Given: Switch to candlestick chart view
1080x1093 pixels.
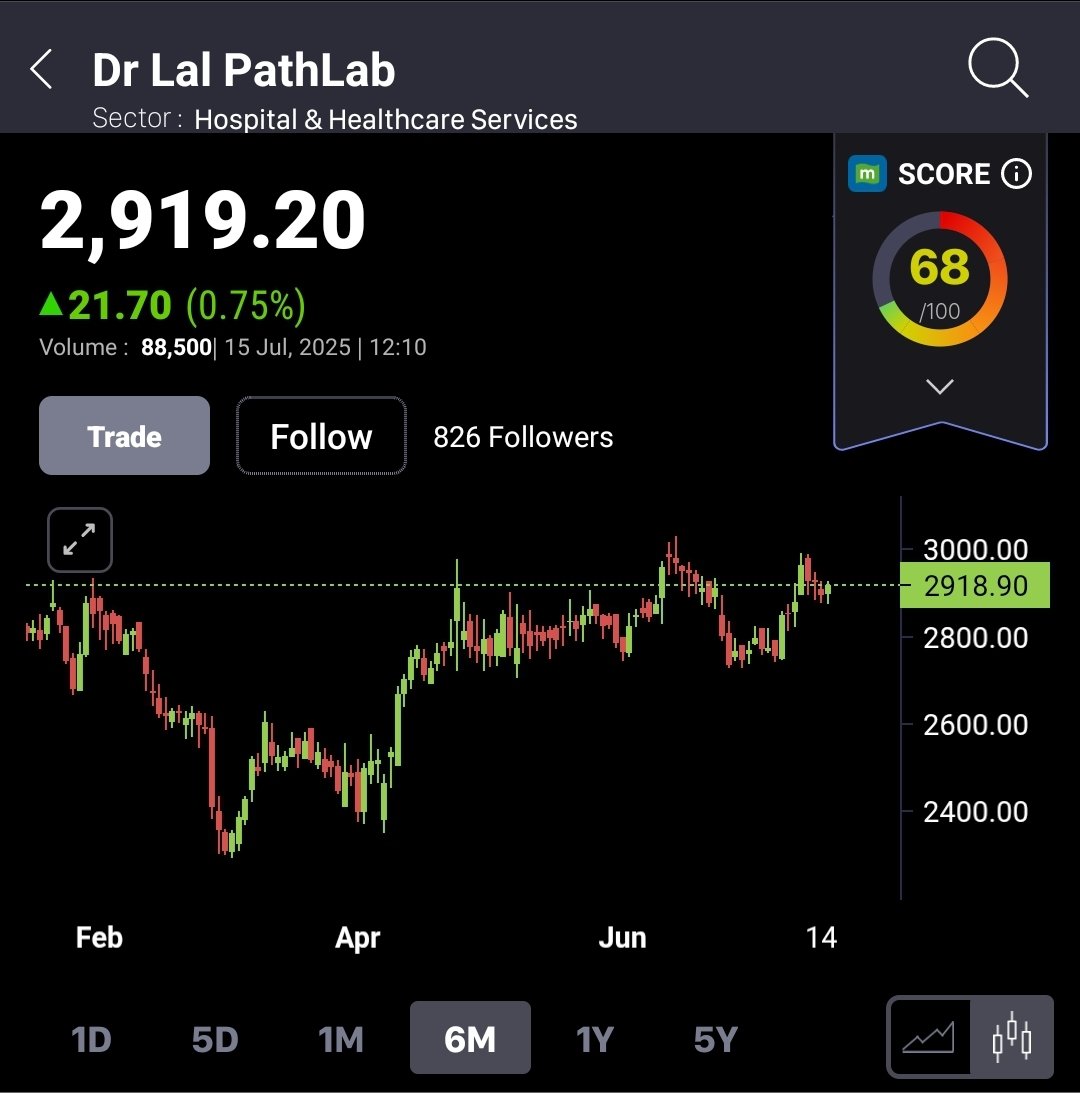Looking at the screenshot, I should coord(1012,1037).
